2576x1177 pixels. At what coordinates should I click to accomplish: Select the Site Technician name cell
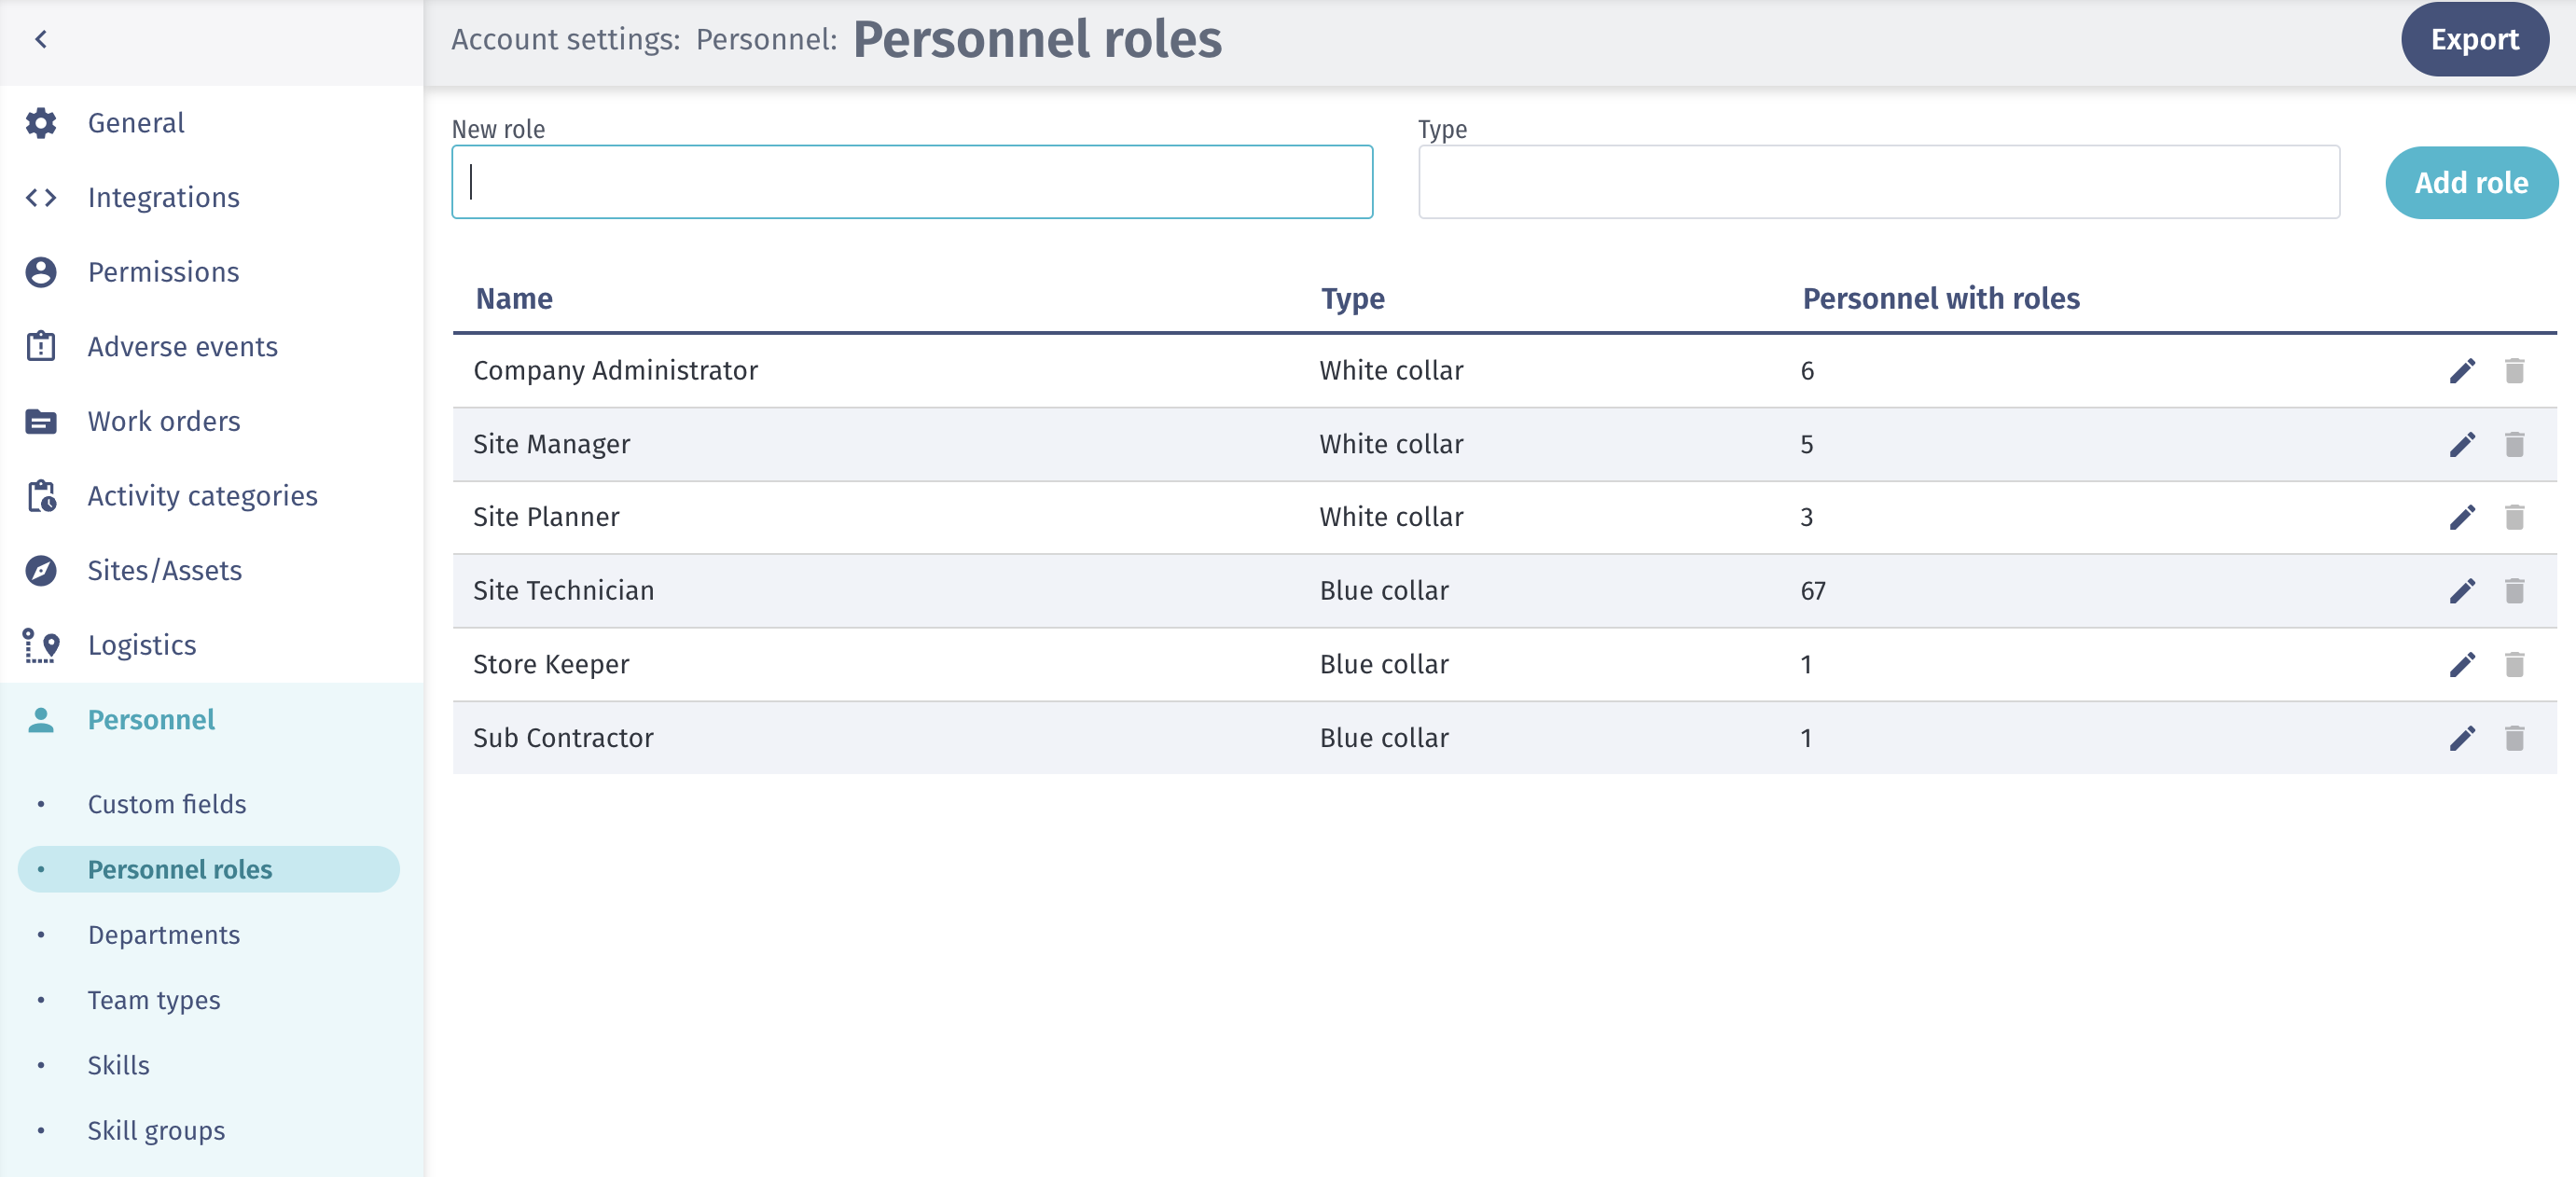[563, 591]
